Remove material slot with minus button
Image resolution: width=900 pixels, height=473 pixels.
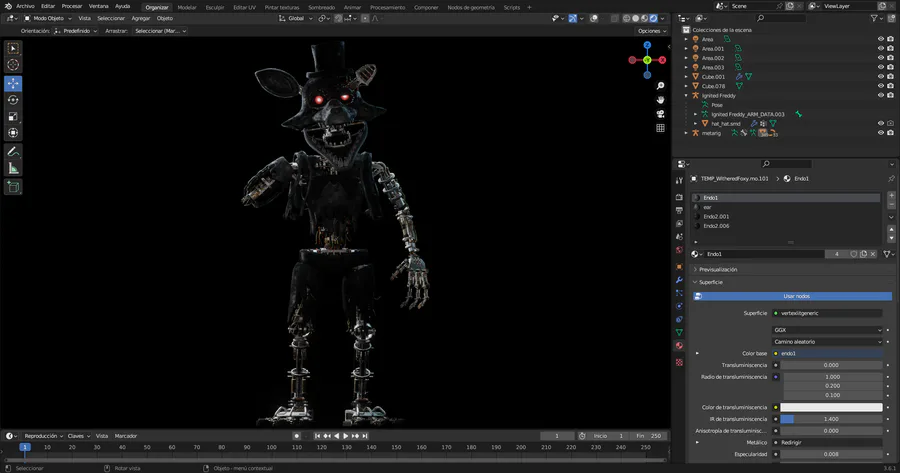click(x=891, y=205)
